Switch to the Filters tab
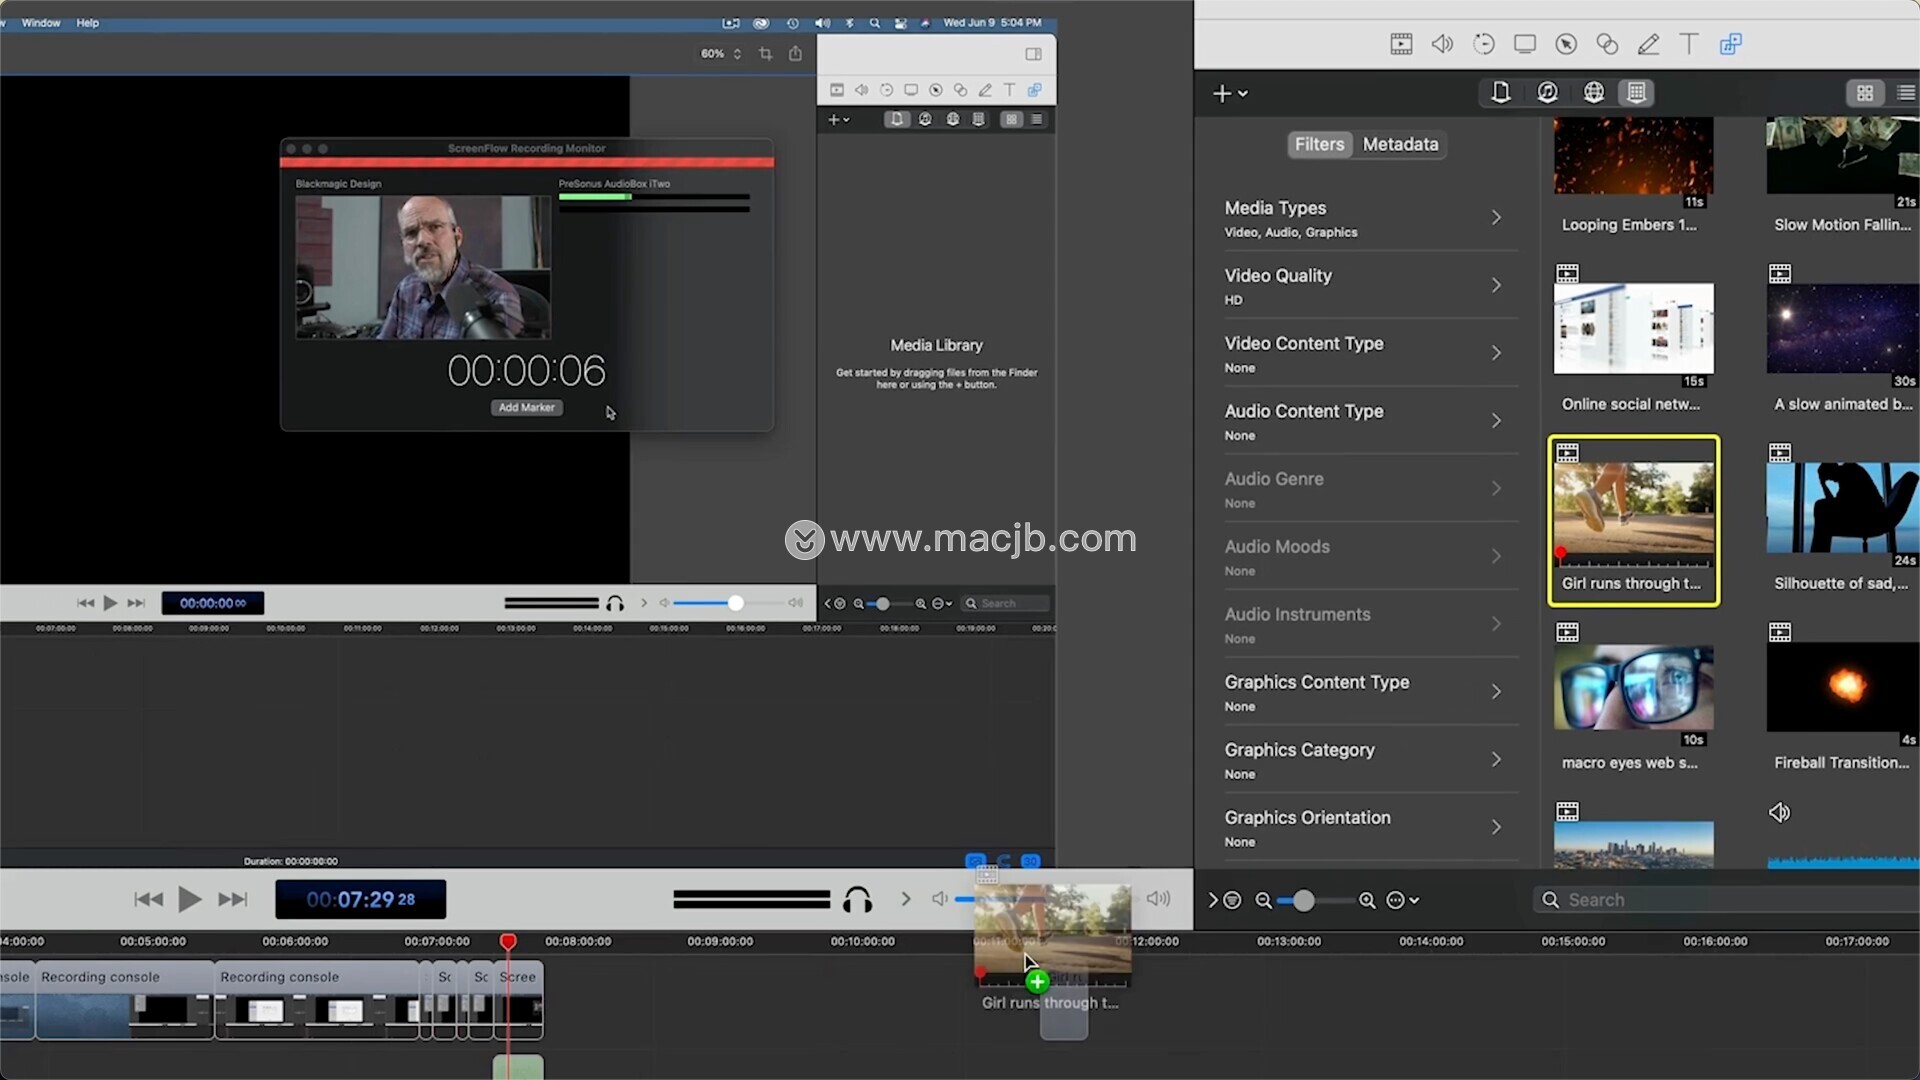The width and height of the screenshot is (1920, 1080). (x=1319, y=144)
